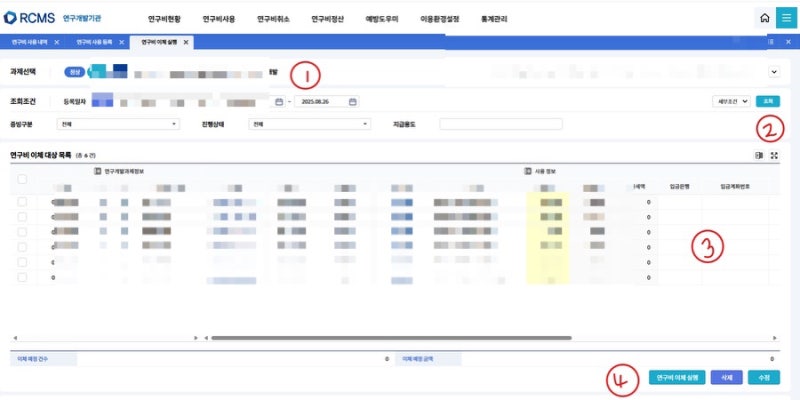Check the fourth row's checkbox
Image resolution: width=800 pixels, height=400 pixels.
point(22,247)
